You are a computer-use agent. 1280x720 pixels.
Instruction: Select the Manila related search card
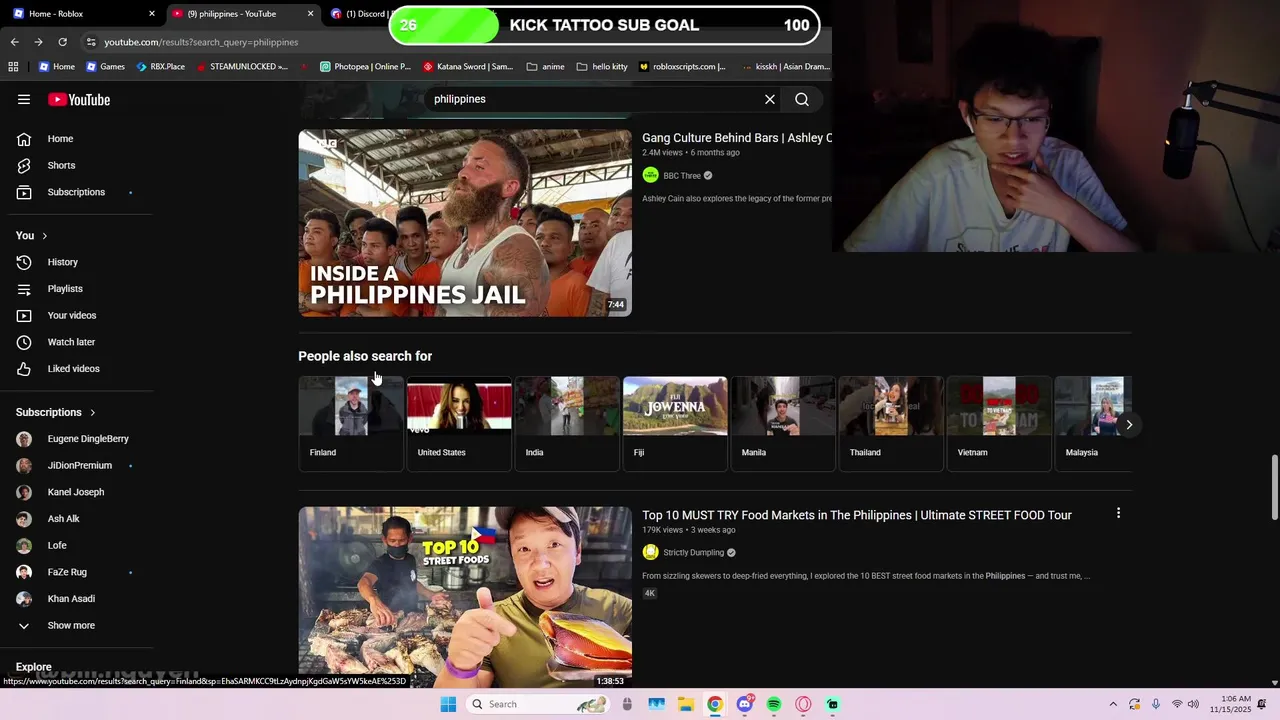pyautogui.click(x=783, y=423)
